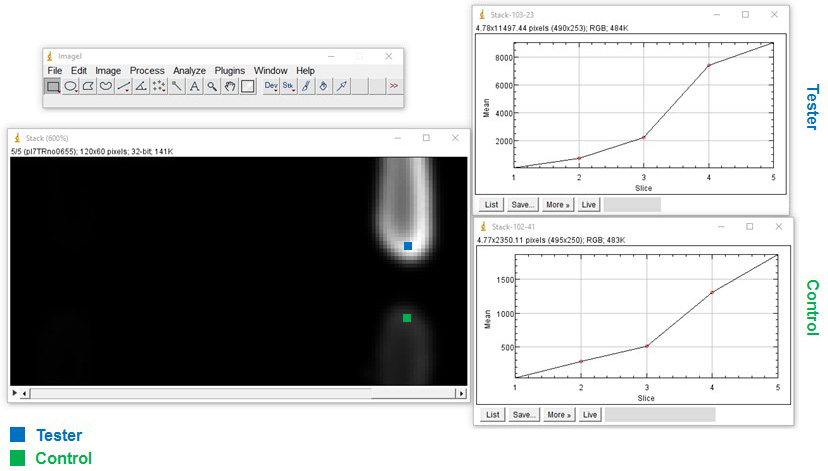Open the Color picker tool
This screenshot has width=828, height=471.
(x=248, y=86)
